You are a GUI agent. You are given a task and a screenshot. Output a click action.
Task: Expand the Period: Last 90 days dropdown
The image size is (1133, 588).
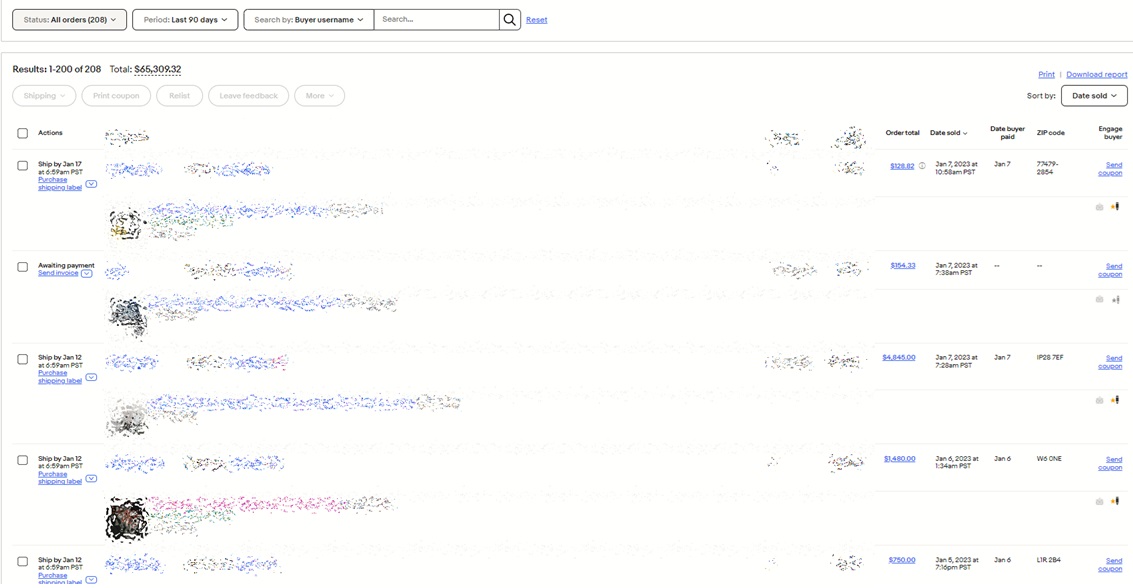tap(185, 20)
